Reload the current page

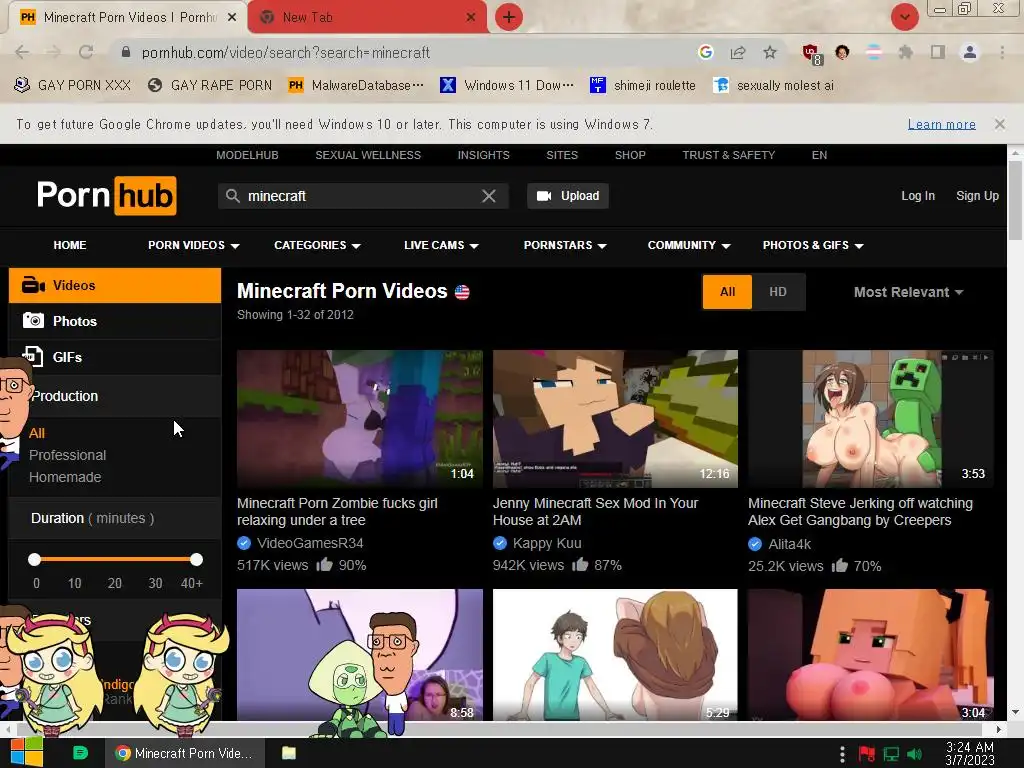pos(86,52)
